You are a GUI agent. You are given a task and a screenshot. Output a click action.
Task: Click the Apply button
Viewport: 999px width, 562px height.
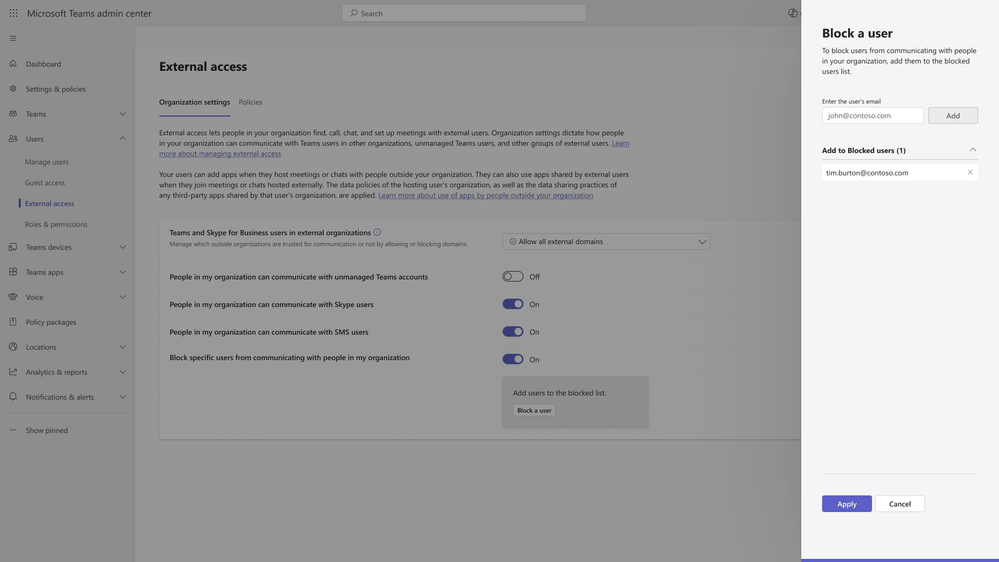tap(847, 503)
